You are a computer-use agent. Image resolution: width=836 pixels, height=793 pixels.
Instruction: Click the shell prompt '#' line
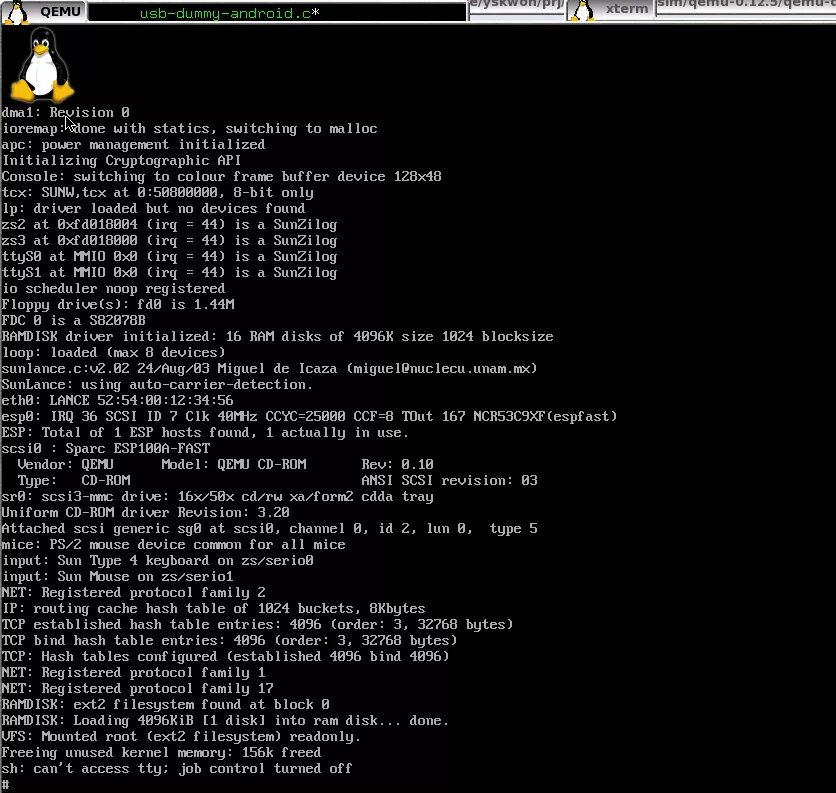(x=5, y=784)
